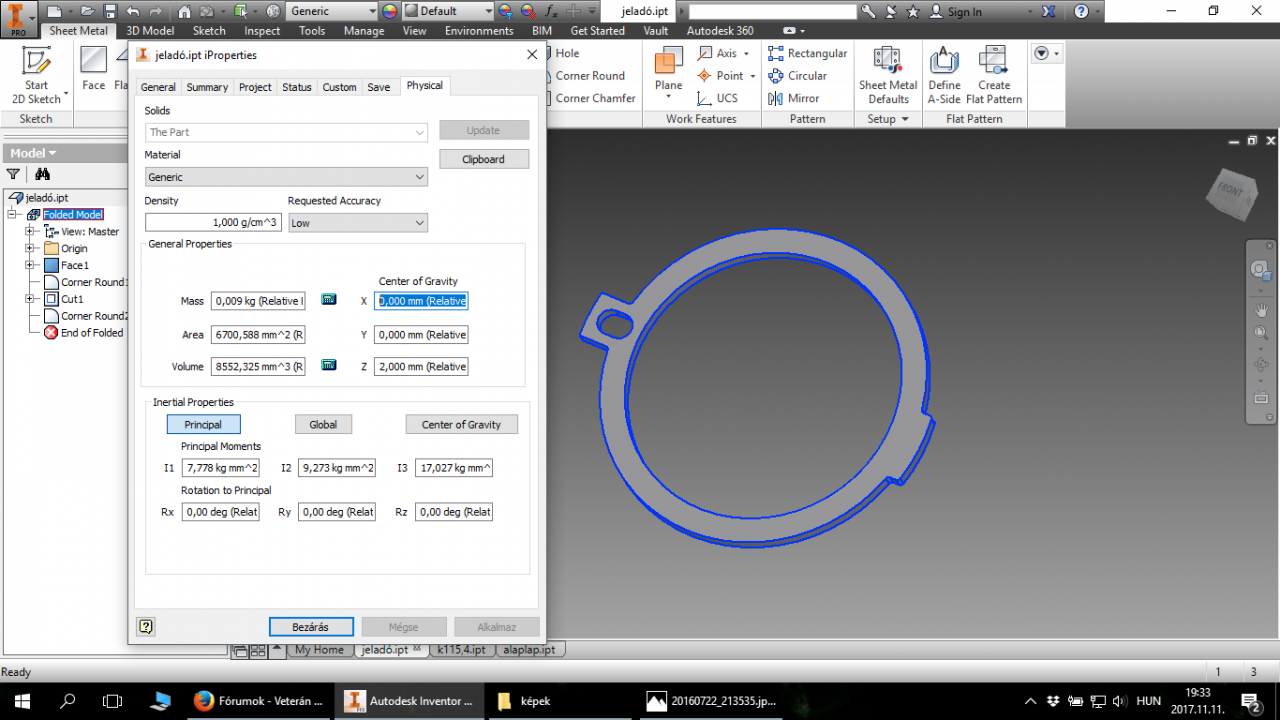Click the Mass calculator icon
Viewport: 1280px width, 720px height.
point(329,300)
